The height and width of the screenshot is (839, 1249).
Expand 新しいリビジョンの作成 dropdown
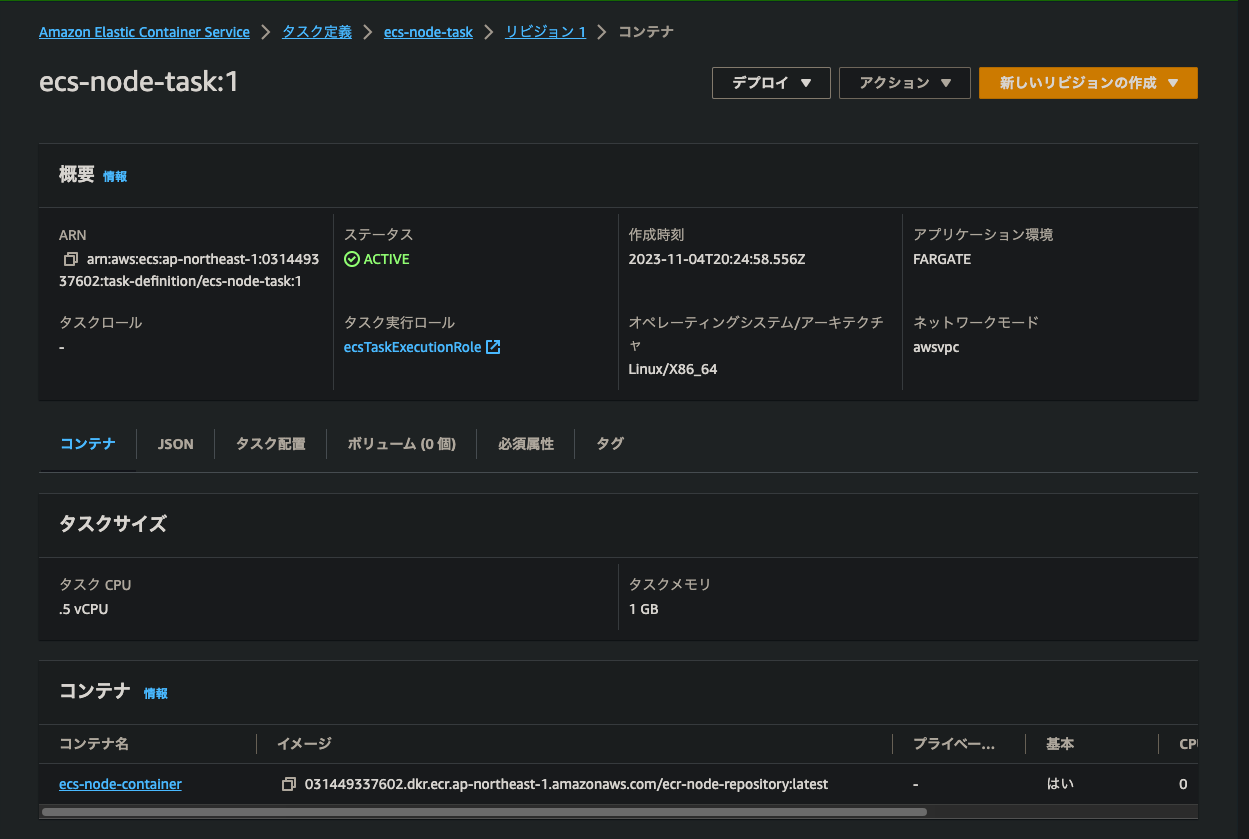(x=1088, y=83)
